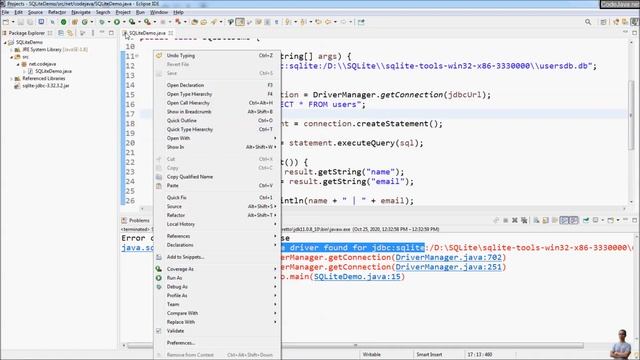Click the Display Selected Console monitor icon
Viewport: 640px width, 360px height.
tap(595, 220)
